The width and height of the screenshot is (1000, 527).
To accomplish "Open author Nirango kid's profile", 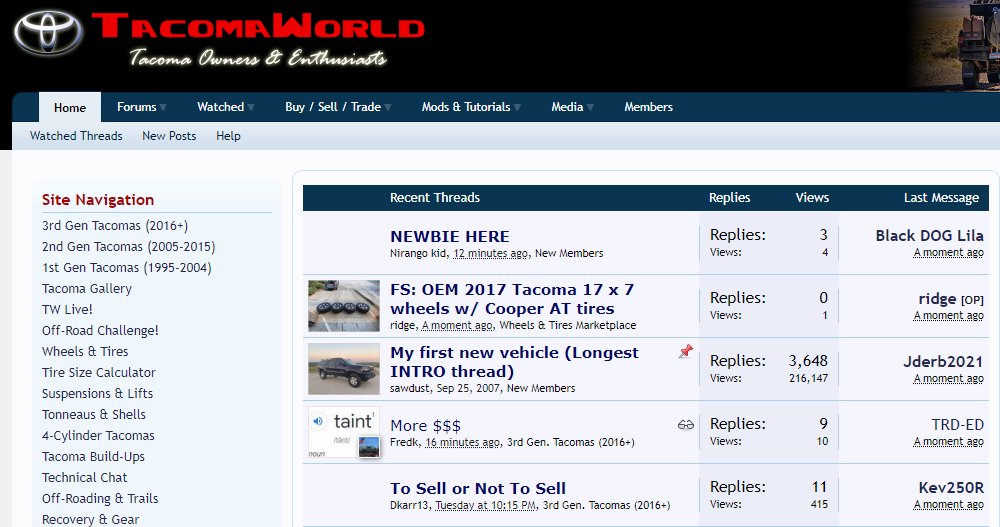I will pyautogui.click(x=418, y=253).
